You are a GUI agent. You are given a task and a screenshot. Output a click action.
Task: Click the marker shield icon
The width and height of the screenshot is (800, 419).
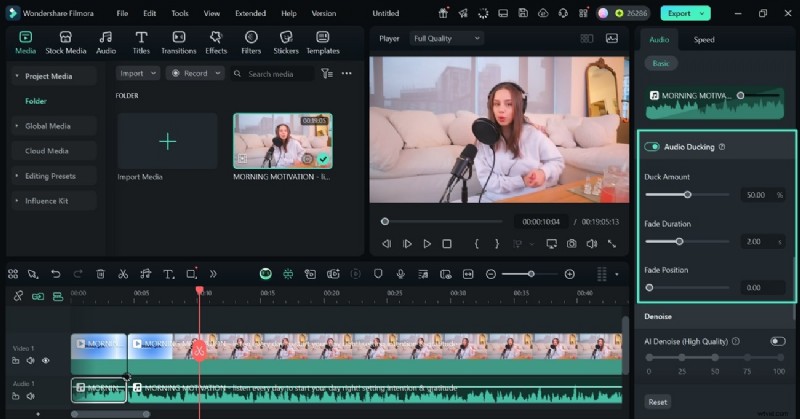(378, 274)
